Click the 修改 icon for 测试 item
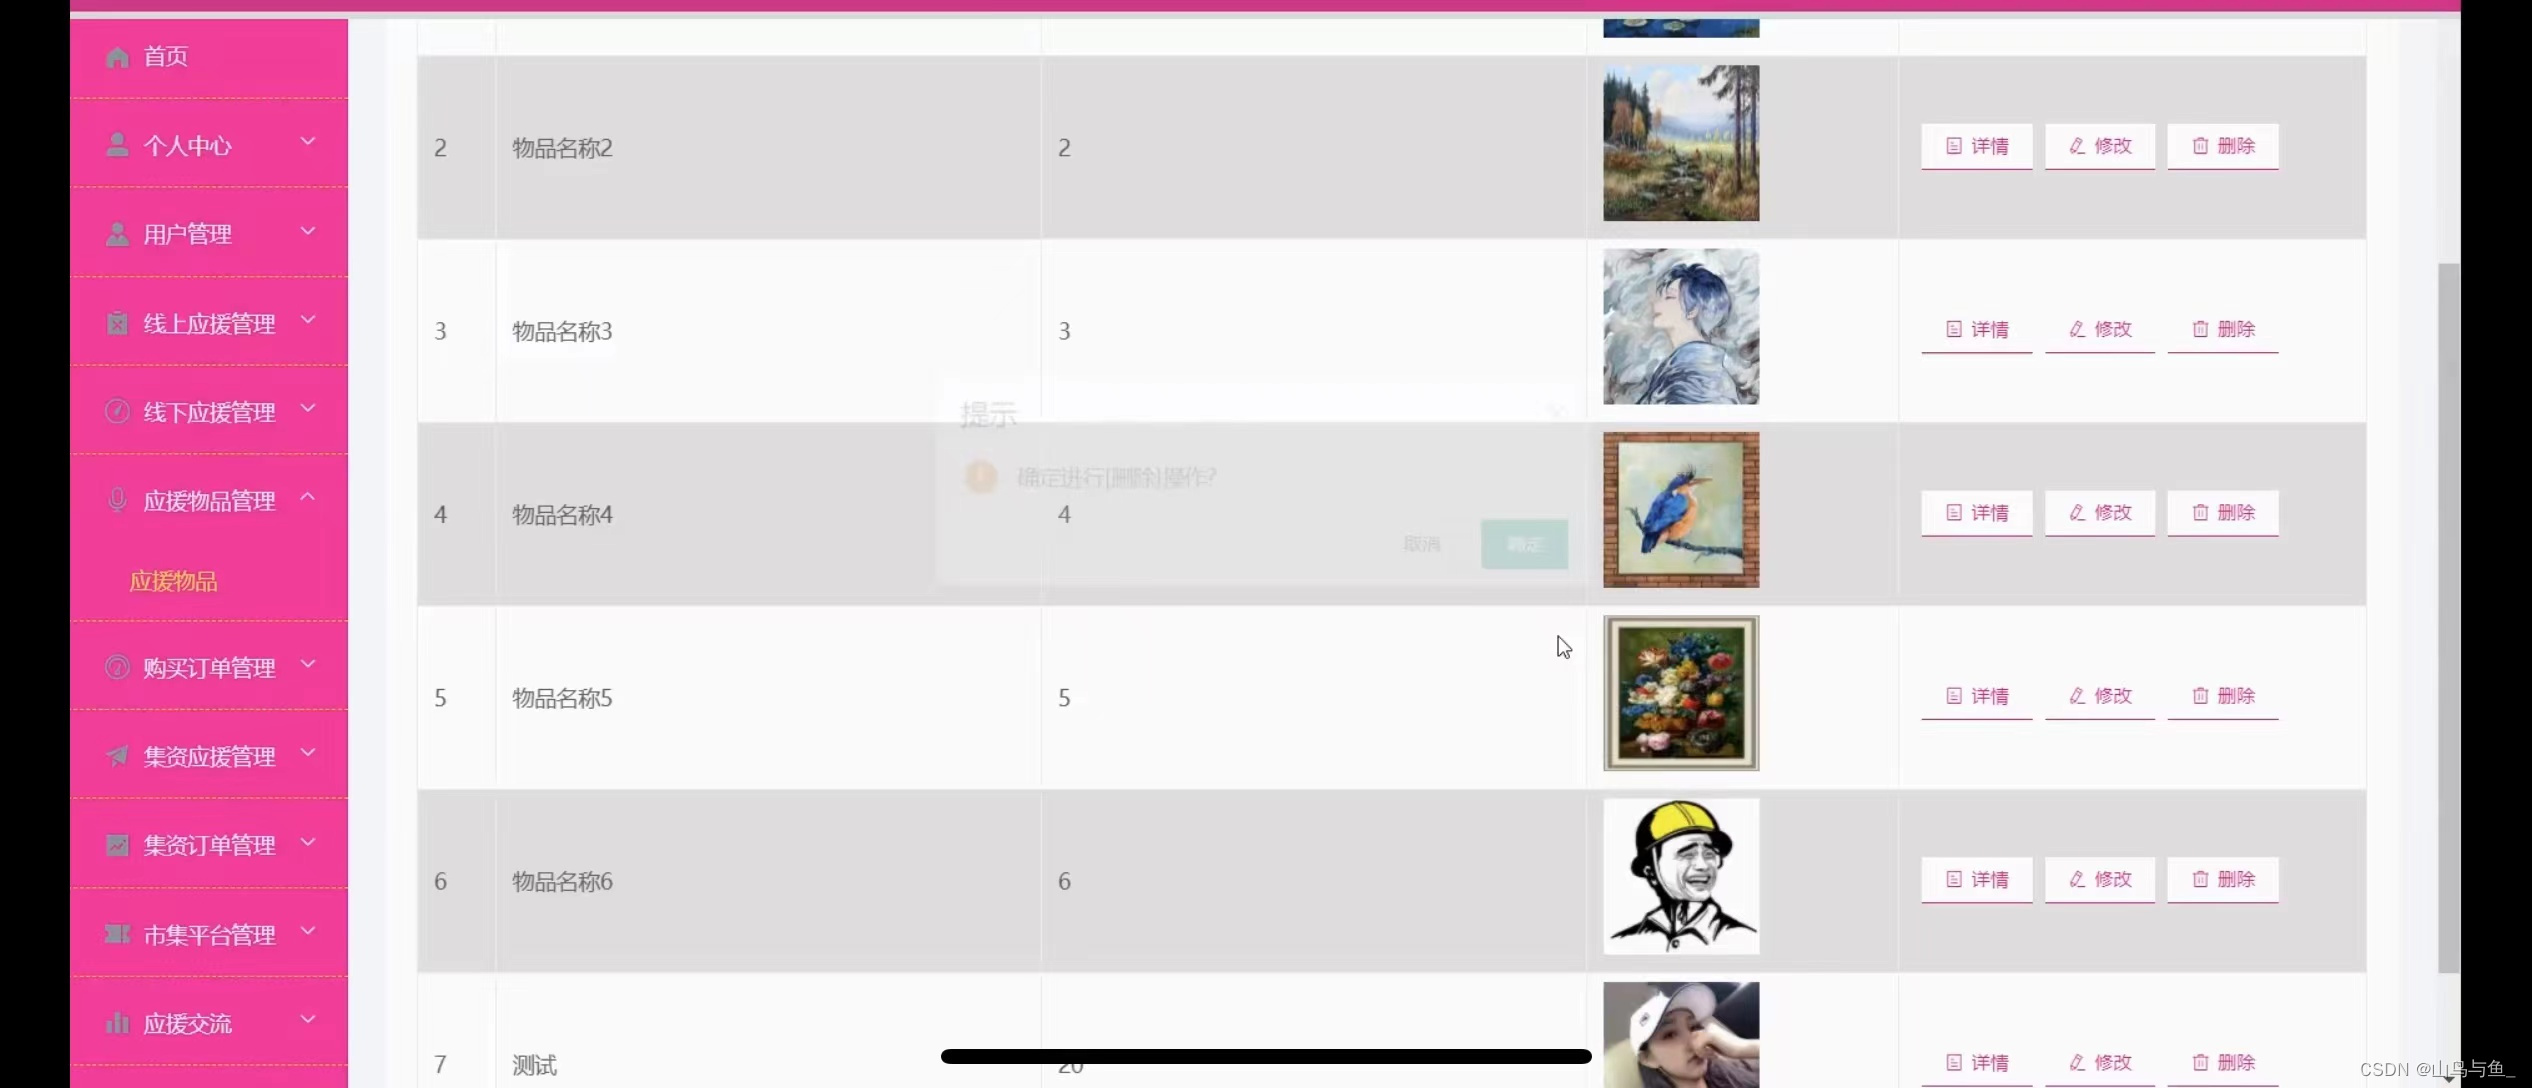Screen dimensions: 2532x1088 (2099, 1062)
